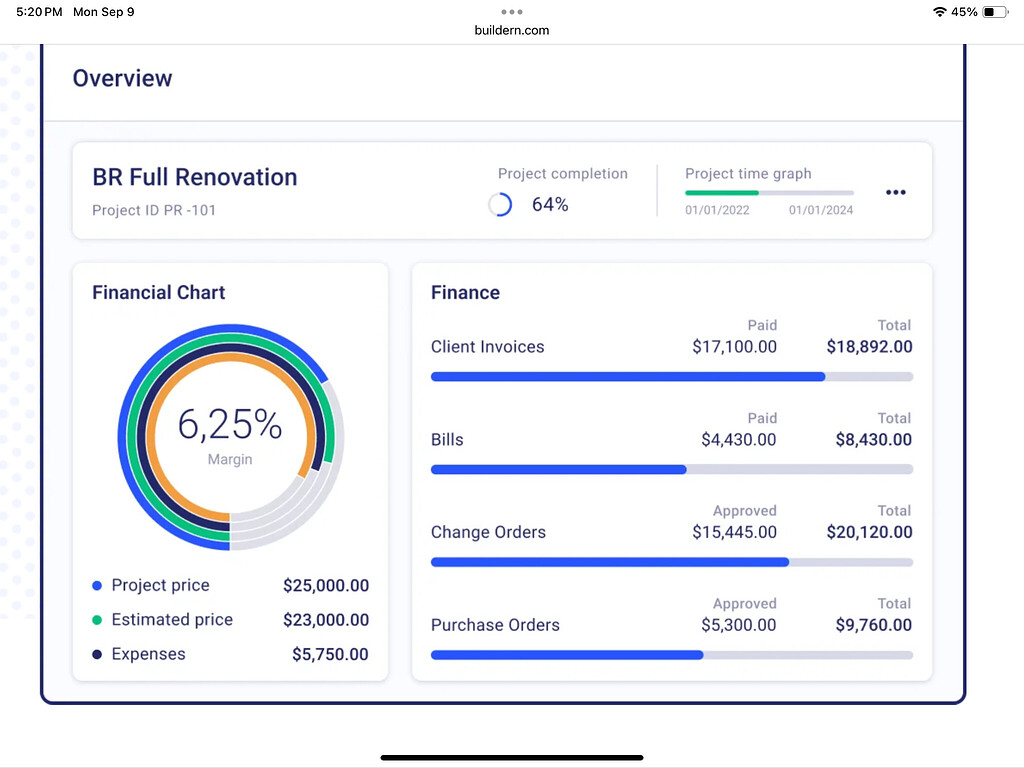The height and width of the screenshot is (768, 1024).
Task: Select the BR Full Renovation project title
Action: pos(195,177)
